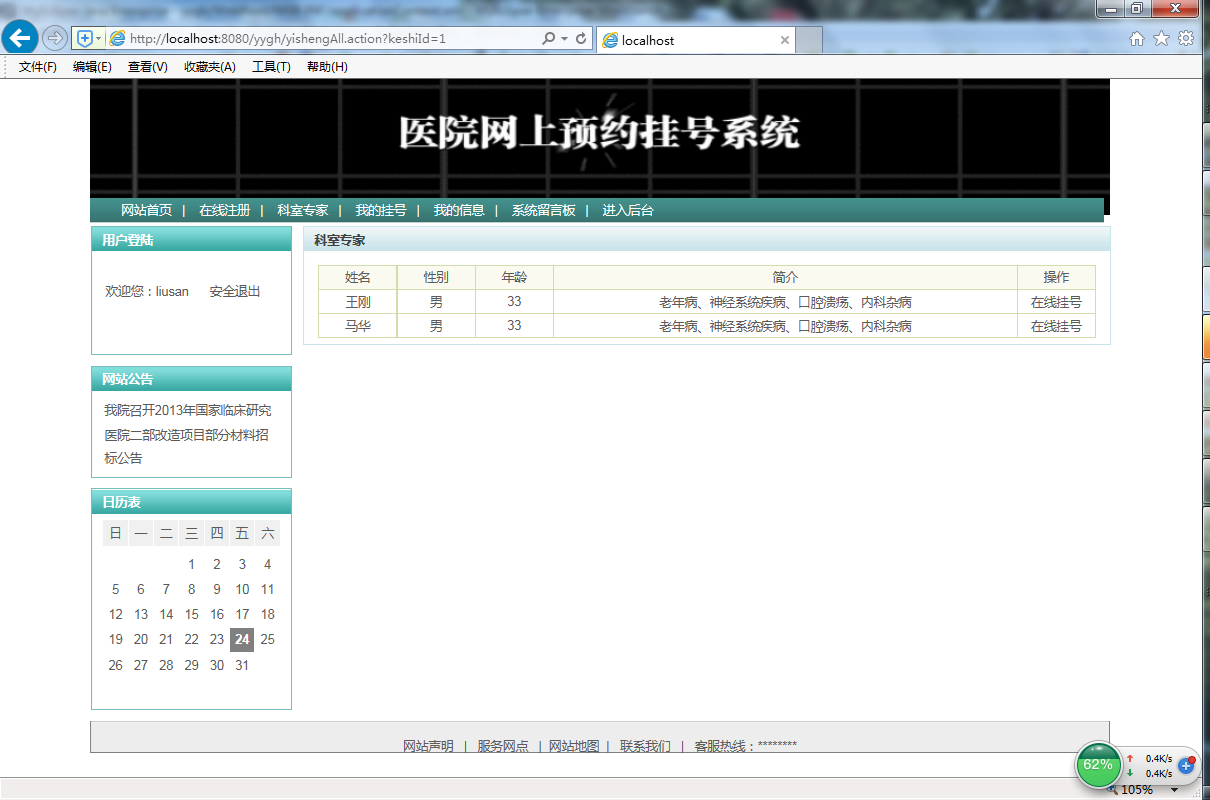The height and width of the screenshot is (800, 1210).
Task: Select date 24 in the calendar
Action: coord(241,639)
